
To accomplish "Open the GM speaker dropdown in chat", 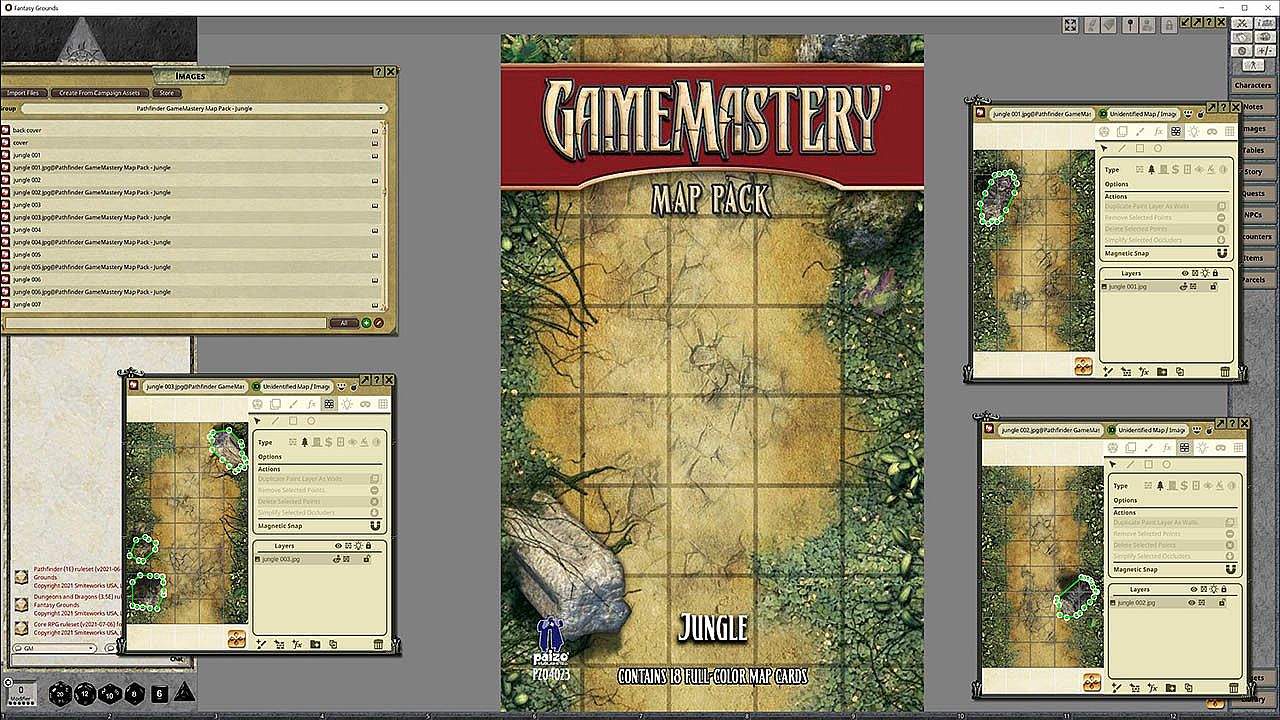I will tap(55, 648).
